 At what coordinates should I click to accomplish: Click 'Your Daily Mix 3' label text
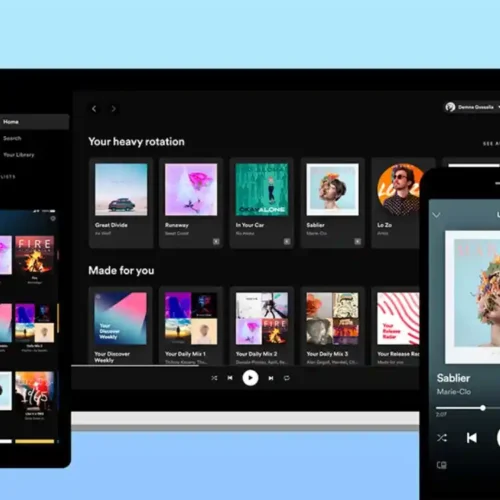pyautogui.click(x=327, y=354)
